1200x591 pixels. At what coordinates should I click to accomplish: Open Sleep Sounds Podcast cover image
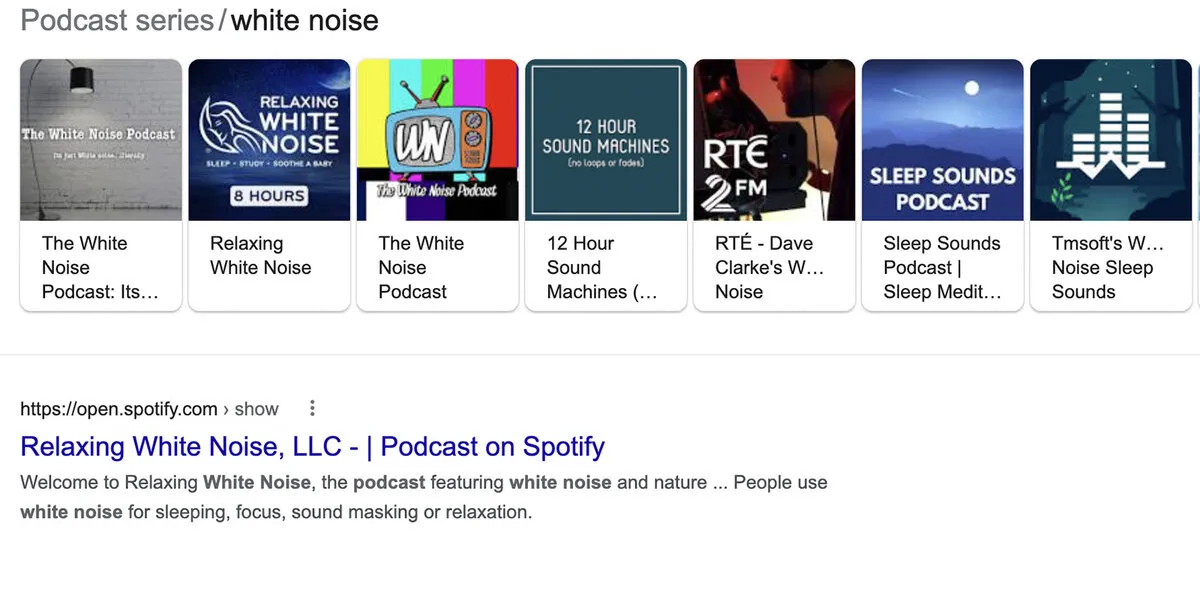[943, 140]
